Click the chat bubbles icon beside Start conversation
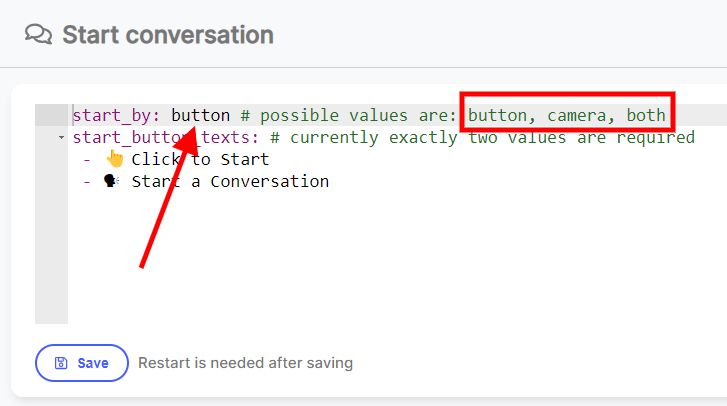 [x=38, y=34]
